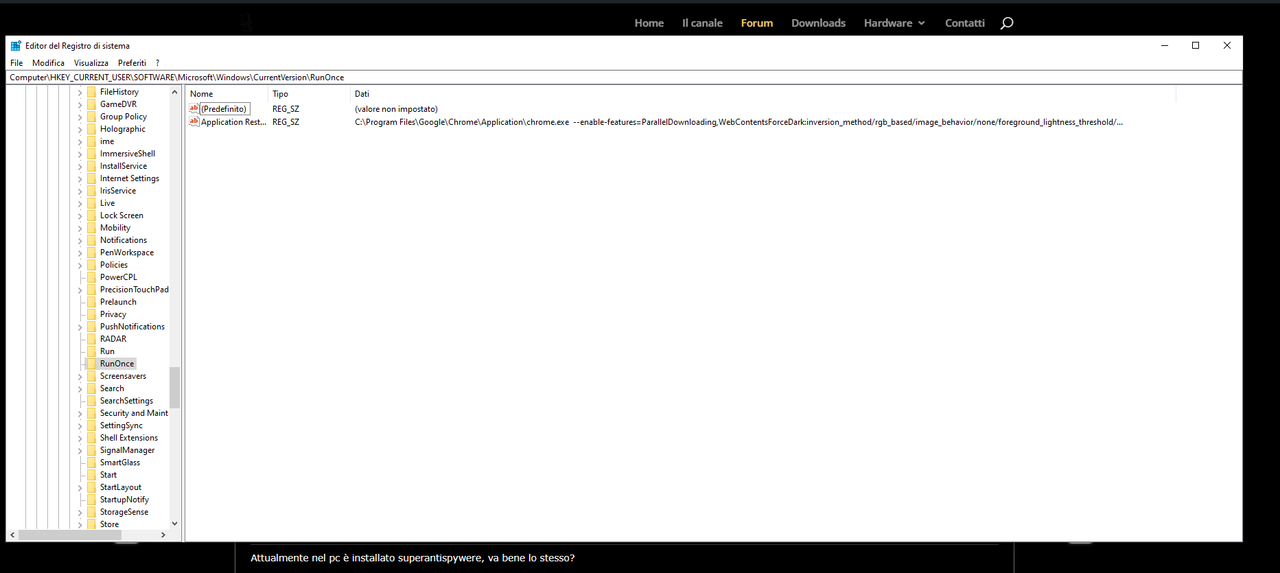Click the PowerCPL folder icon
Image resolution: width=1280 pixels, height=573 pixels.
click(91, 277)
